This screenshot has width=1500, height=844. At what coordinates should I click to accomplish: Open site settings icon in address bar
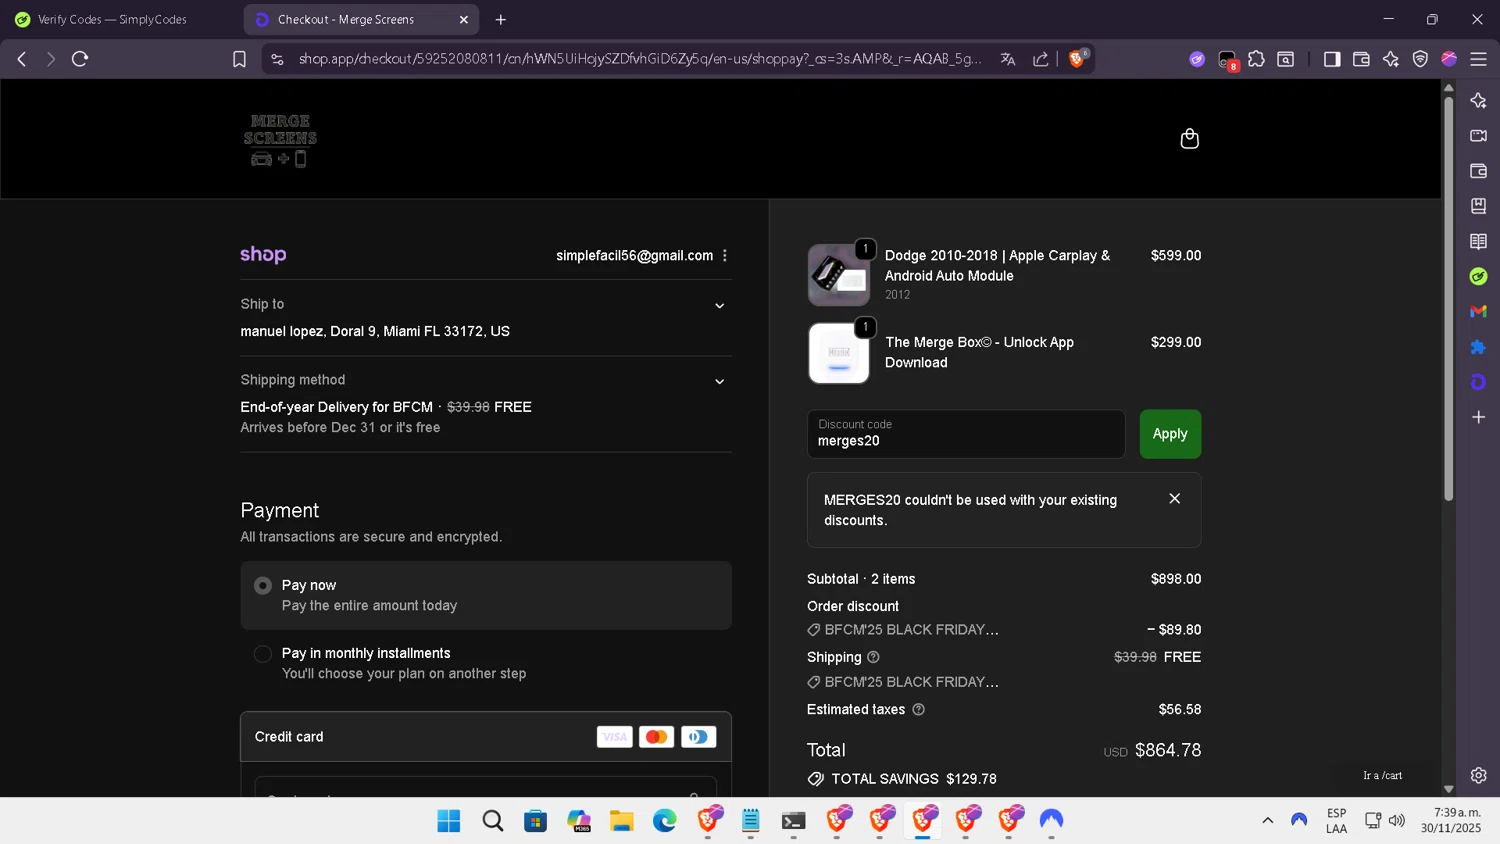click(x=277, y=59)
